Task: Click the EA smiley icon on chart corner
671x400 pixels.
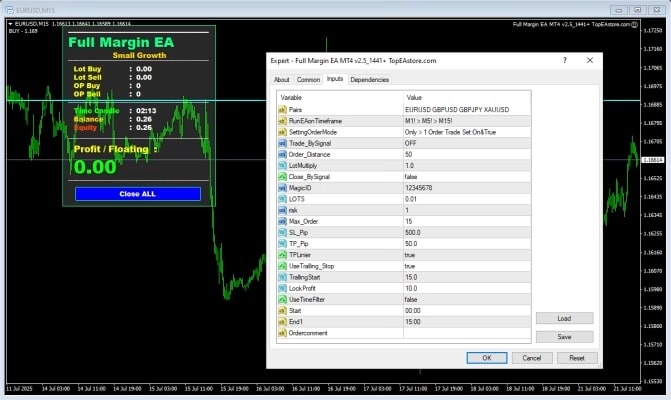Action: (635, 24)
